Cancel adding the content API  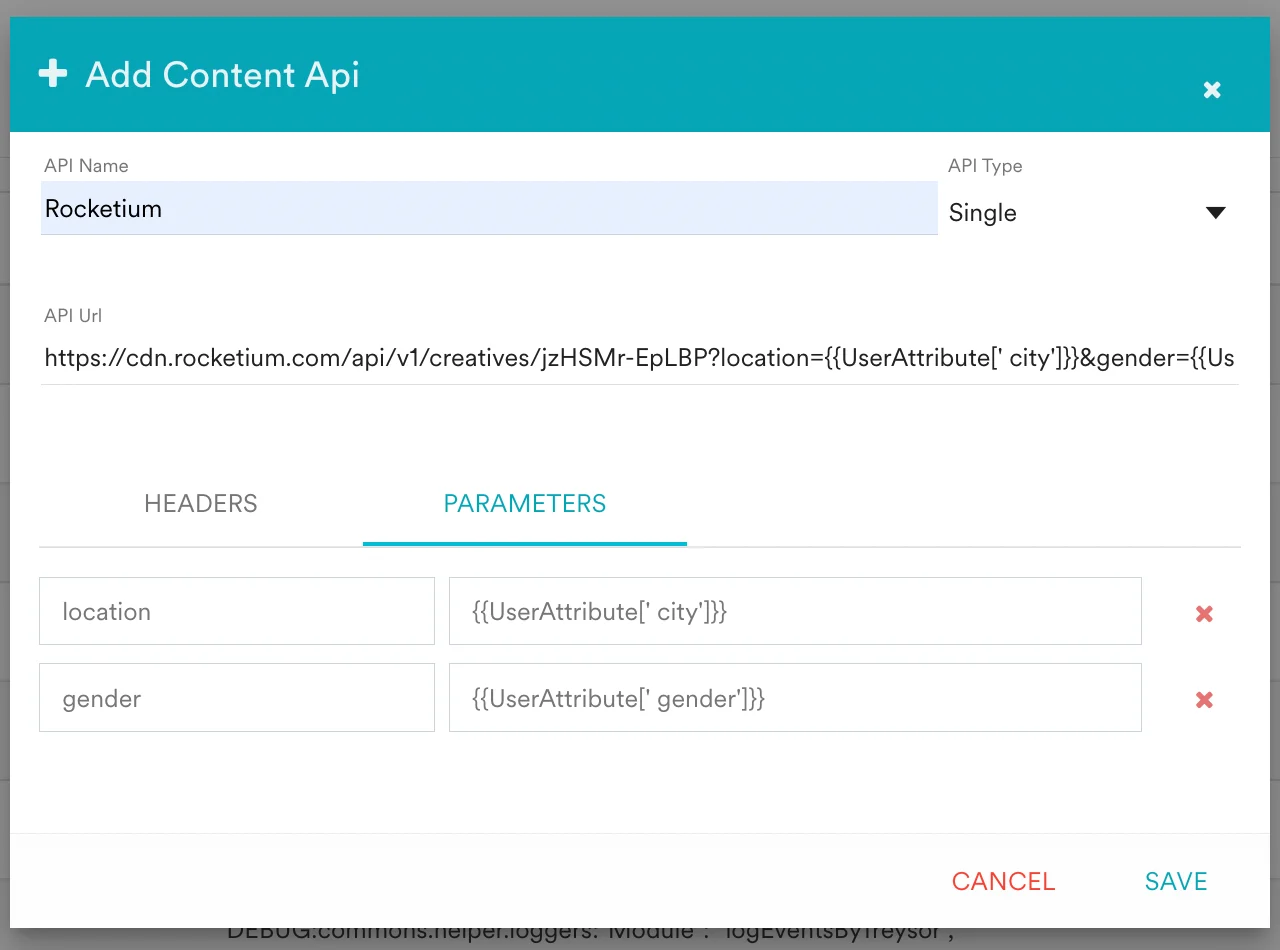click(1003, 881)
